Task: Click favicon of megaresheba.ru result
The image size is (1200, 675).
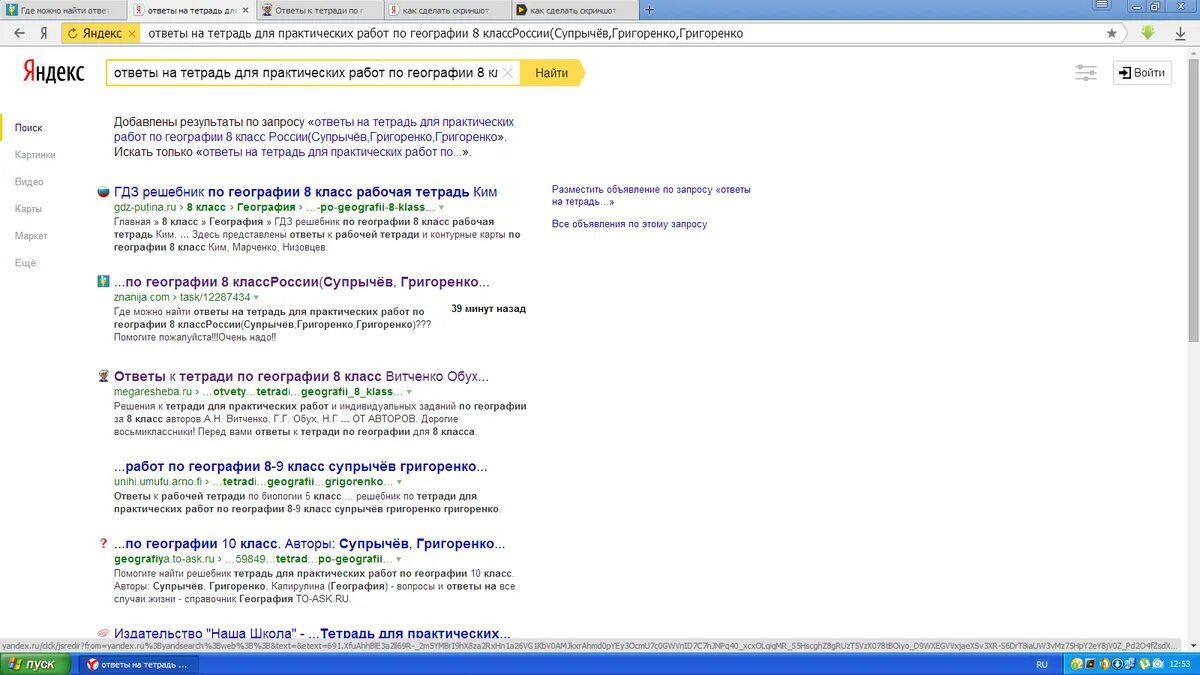Action: pyautogui.click(x=102, y=376)
